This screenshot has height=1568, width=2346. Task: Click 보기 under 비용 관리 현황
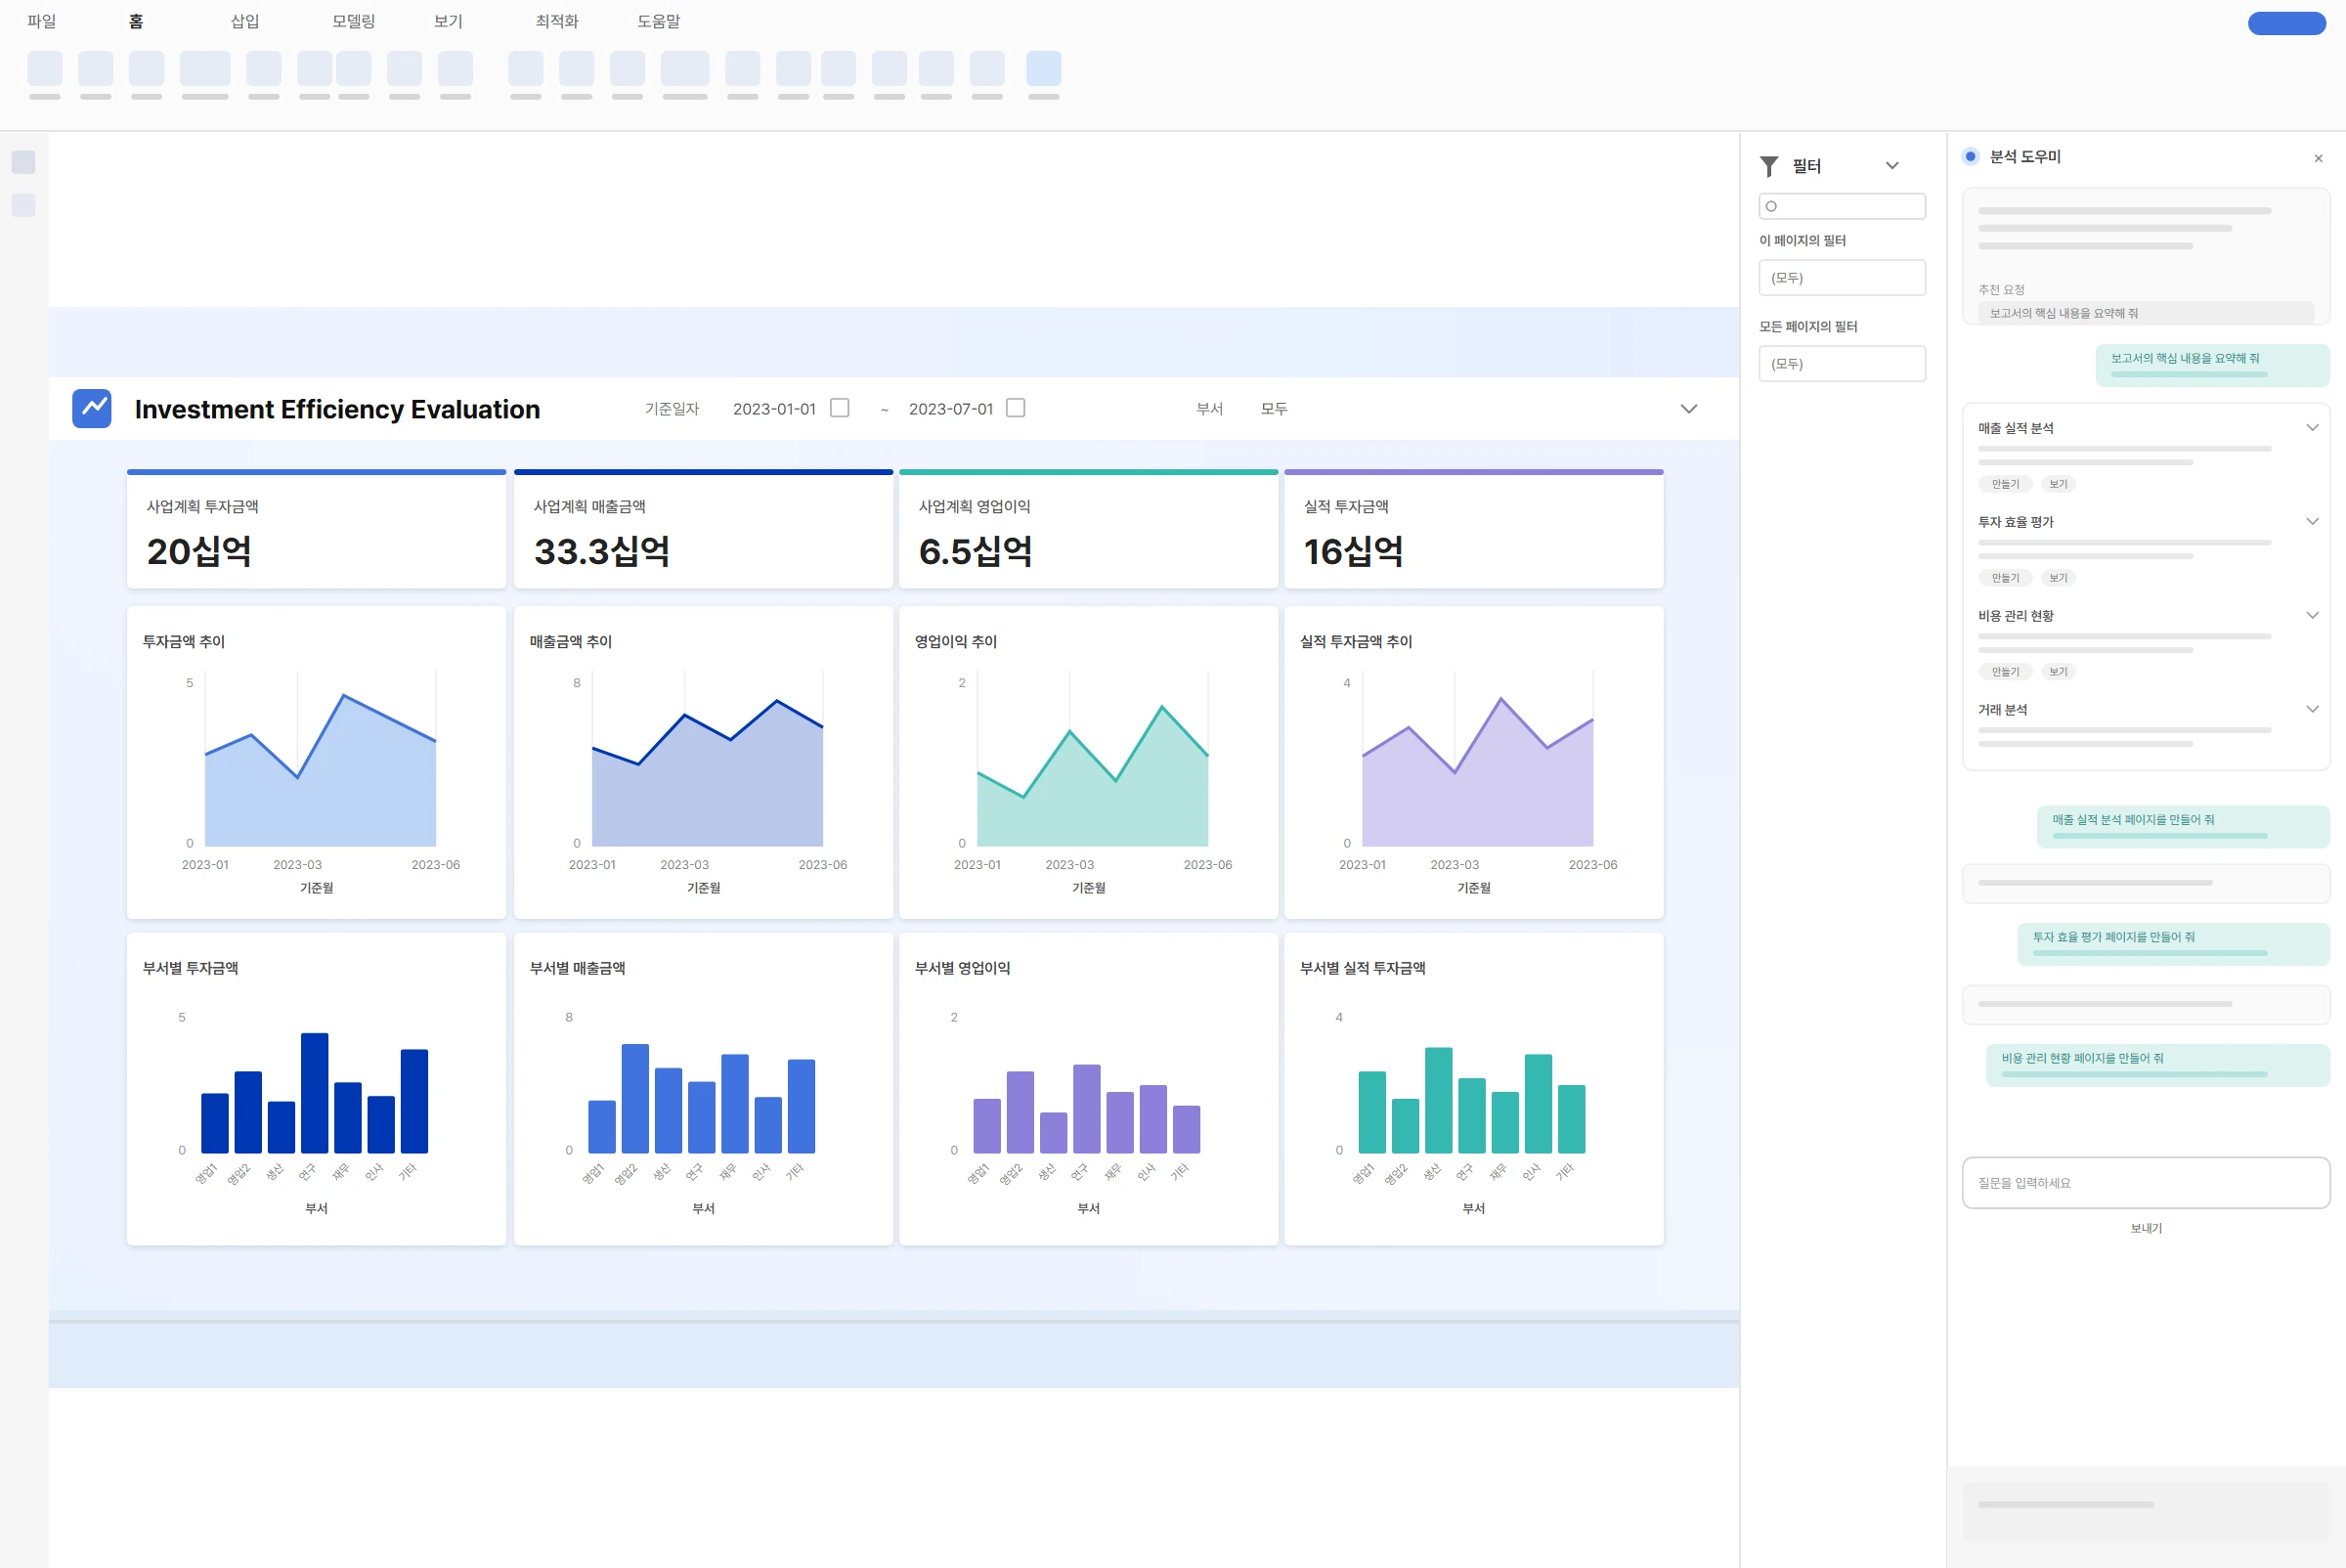2058,672
